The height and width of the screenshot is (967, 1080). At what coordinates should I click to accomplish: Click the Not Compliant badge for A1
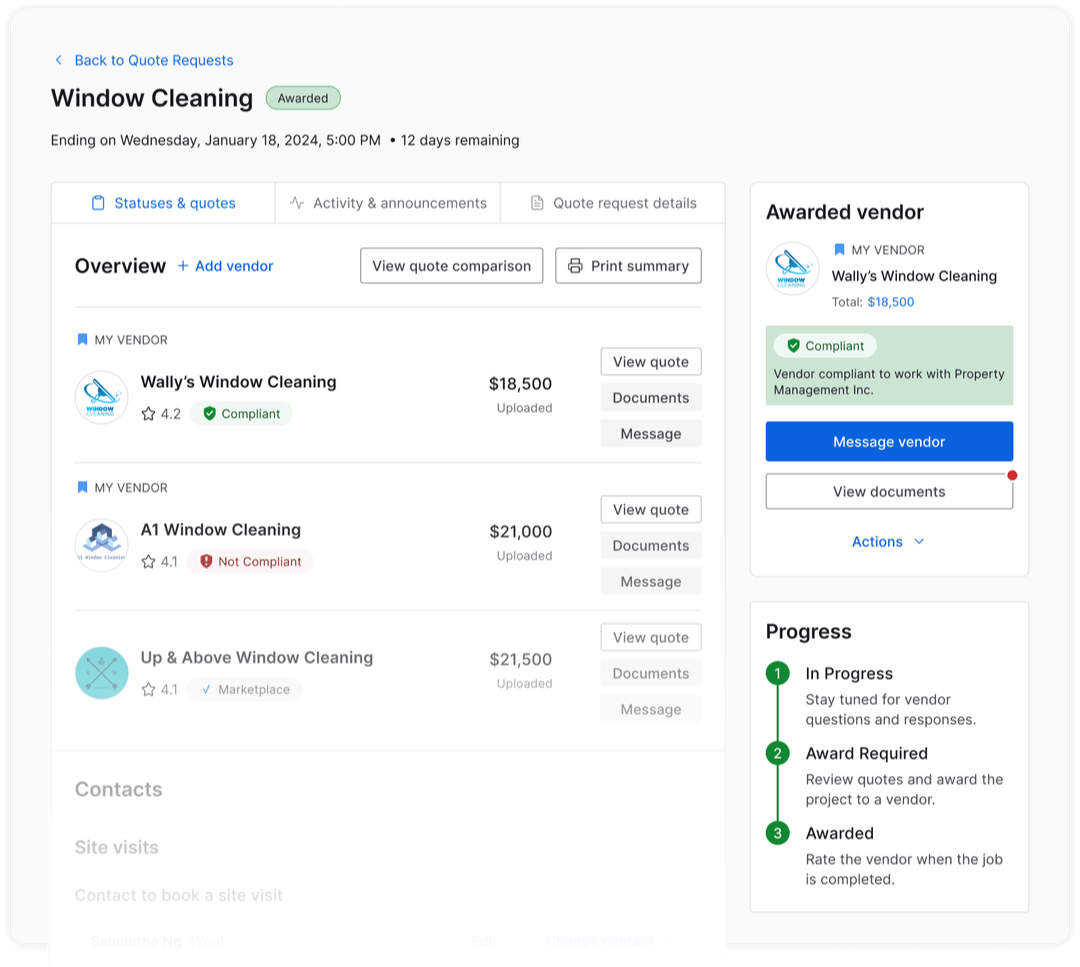(250, 561)
